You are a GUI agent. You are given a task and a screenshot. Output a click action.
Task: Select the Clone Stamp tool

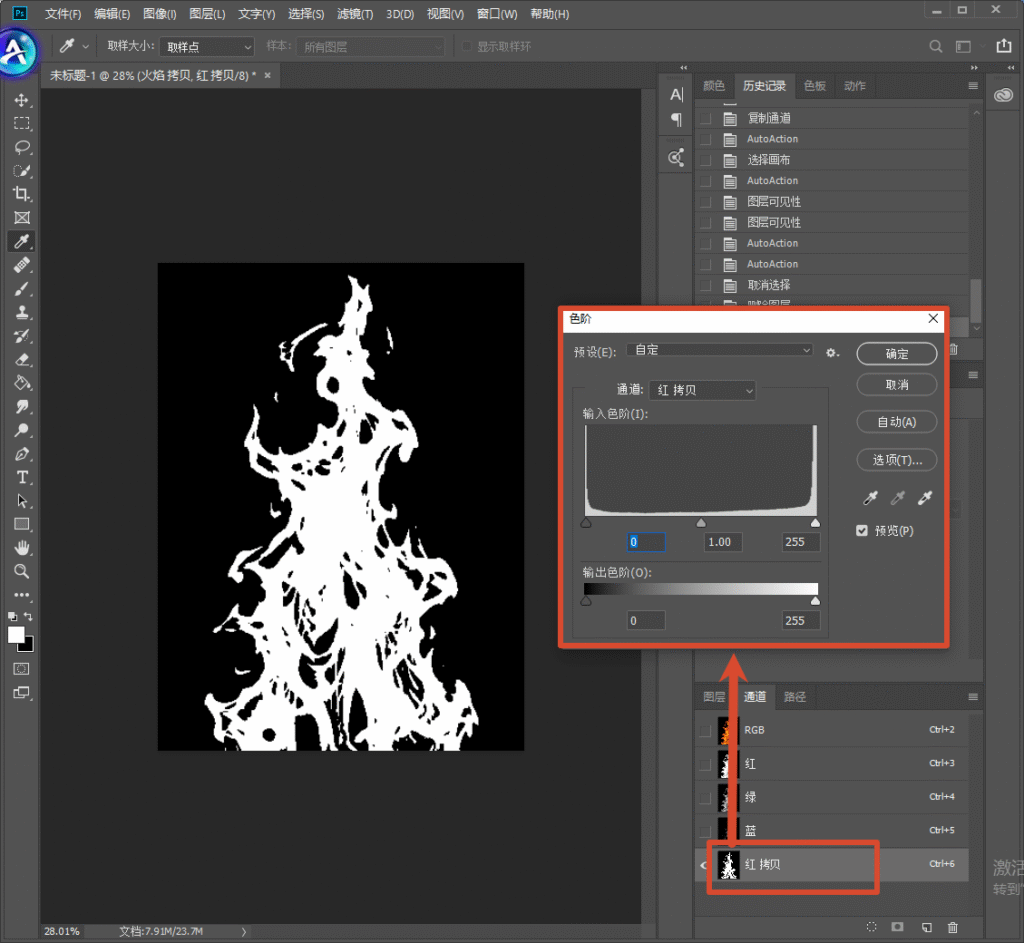[x=22, y=312]
